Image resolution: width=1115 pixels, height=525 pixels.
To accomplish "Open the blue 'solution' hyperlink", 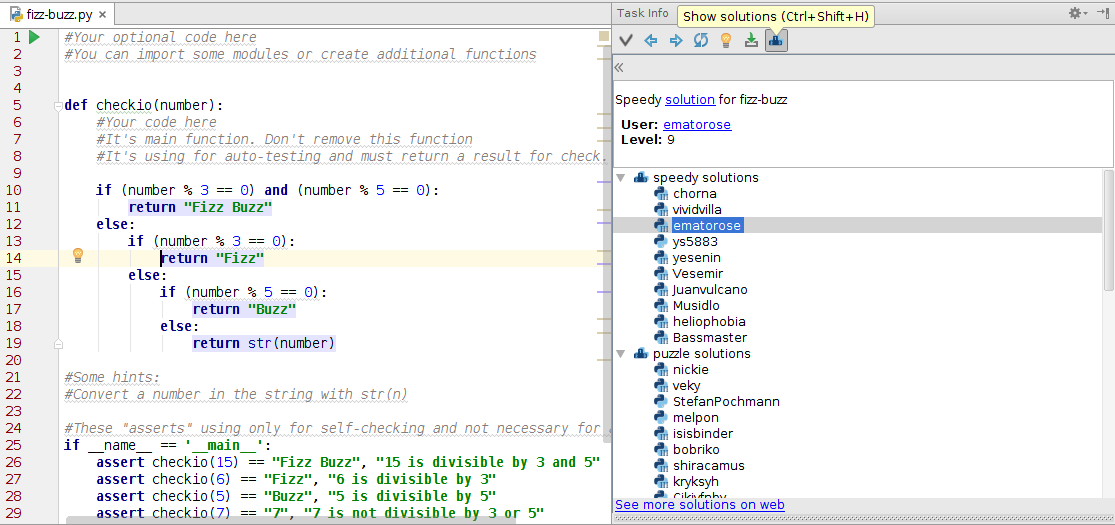I will click(x=690, y=100).
